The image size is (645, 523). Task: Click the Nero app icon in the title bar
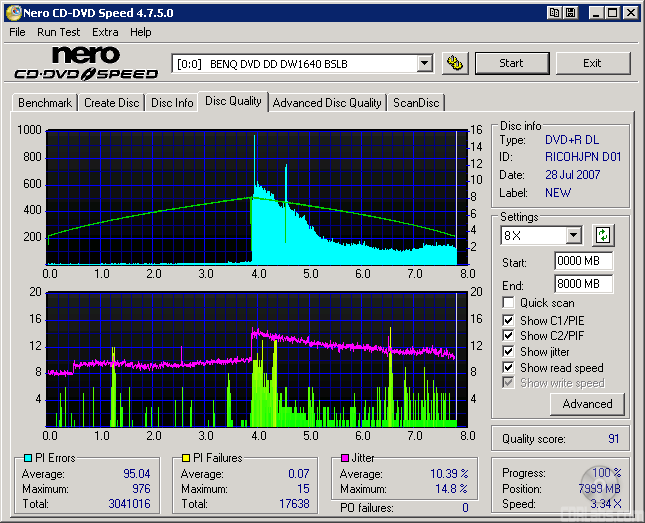click(12, 13)
